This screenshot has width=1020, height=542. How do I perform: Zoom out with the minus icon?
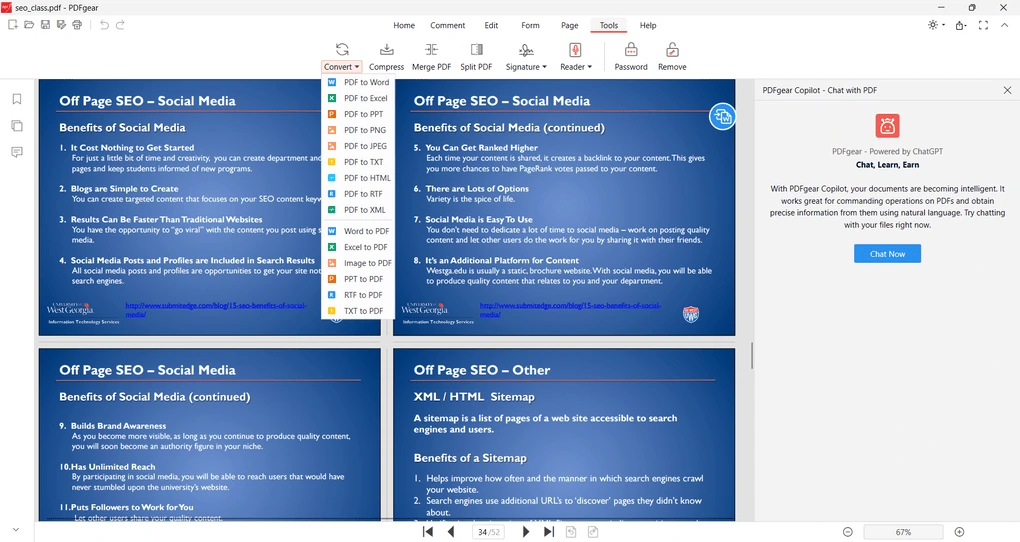(848, 532)
